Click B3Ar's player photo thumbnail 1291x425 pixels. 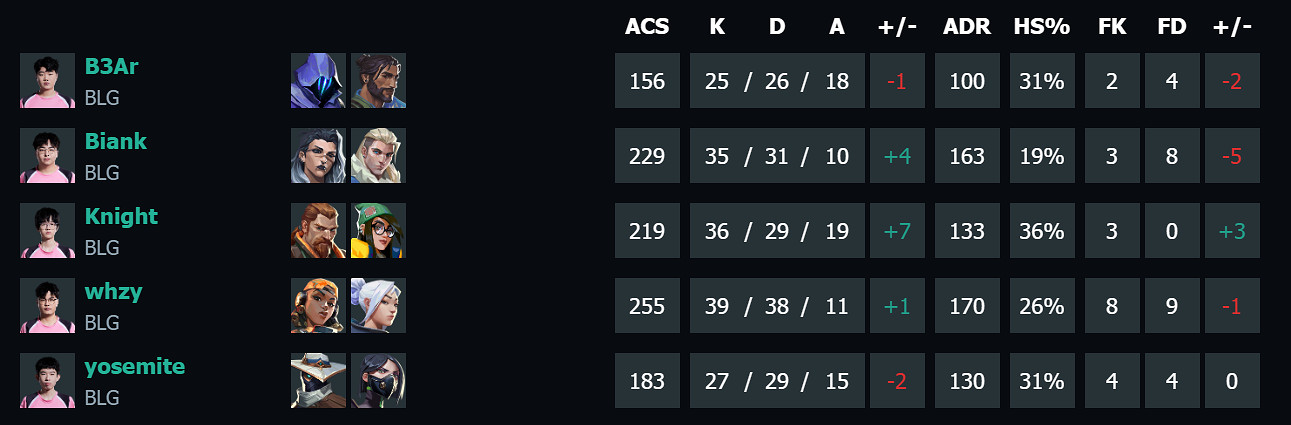(47, 81)
